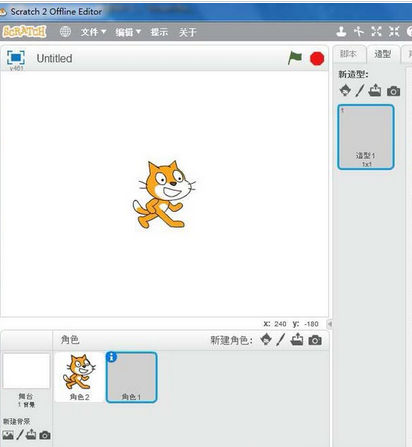Switch to the 脚本 tab
Screen dimensions: 412x447
tap(348, 54)
